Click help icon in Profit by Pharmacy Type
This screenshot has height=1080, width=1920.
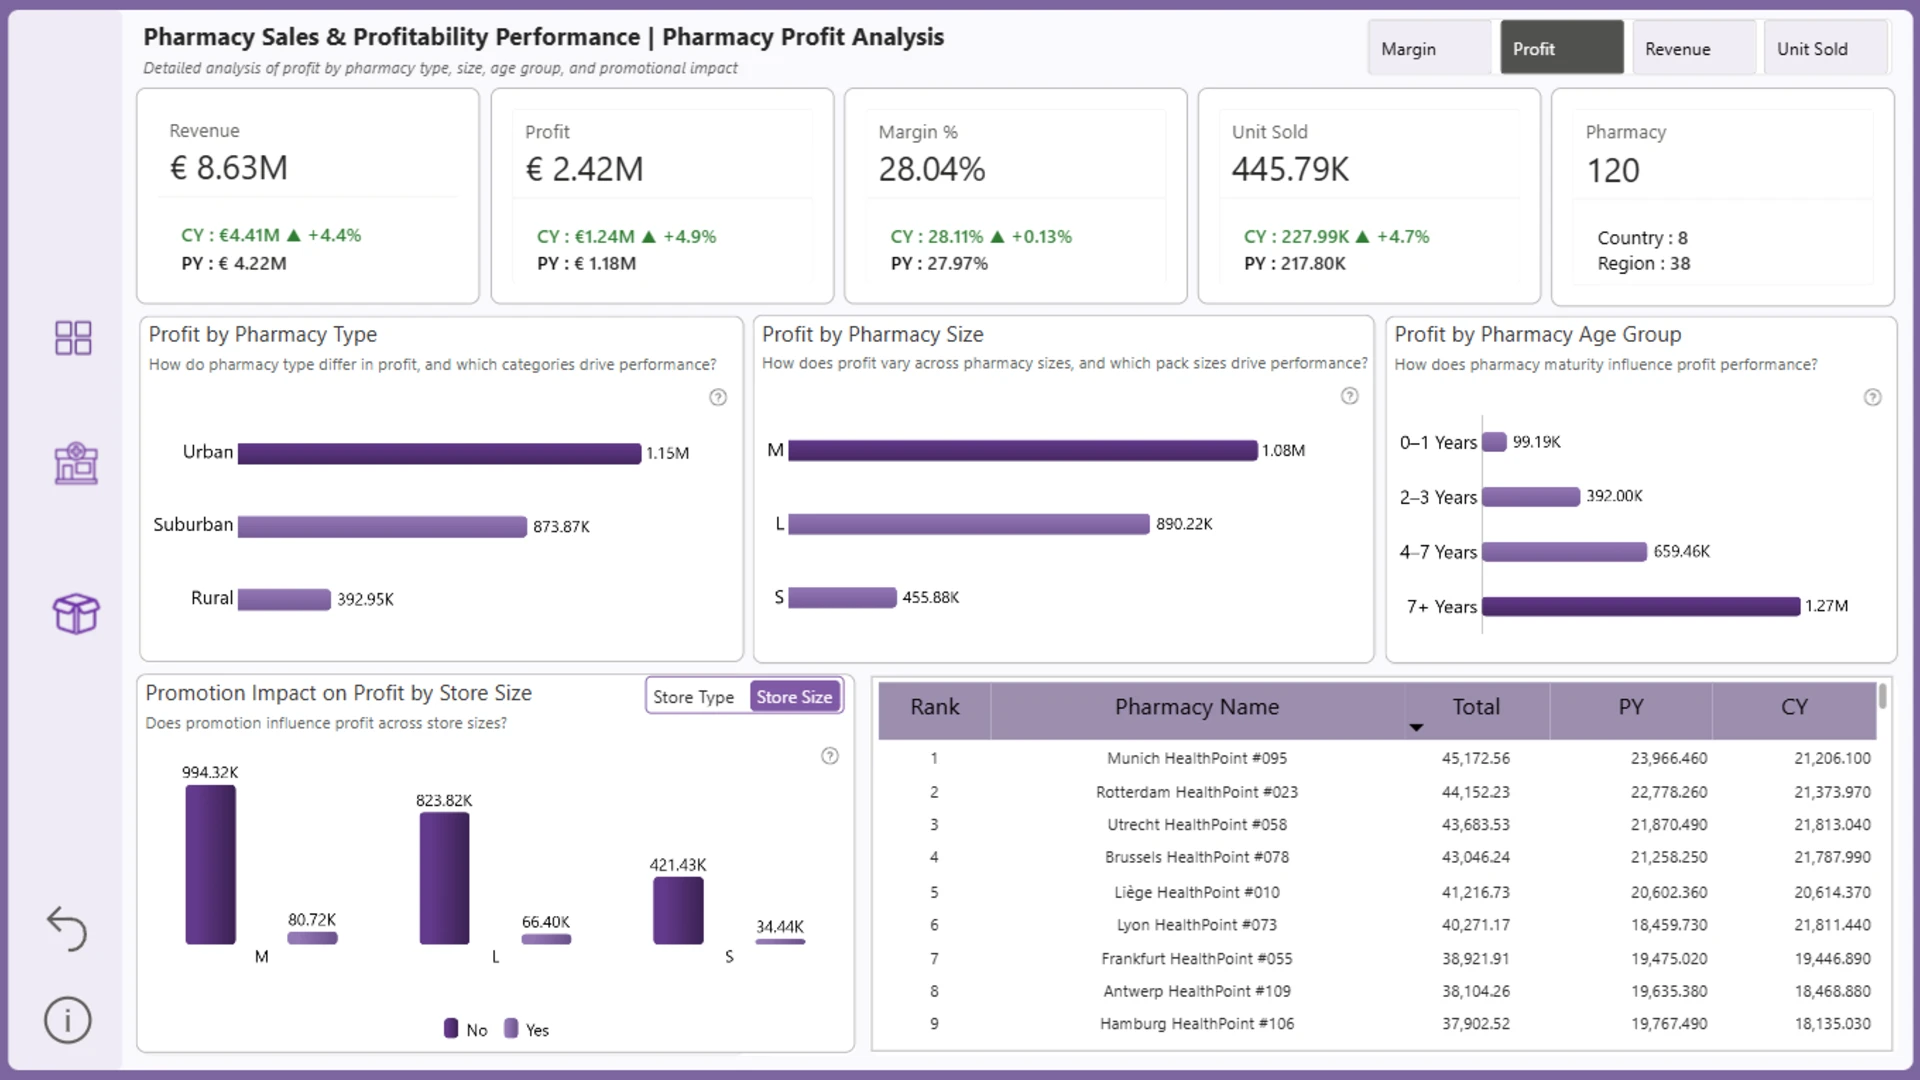[718, 397]
